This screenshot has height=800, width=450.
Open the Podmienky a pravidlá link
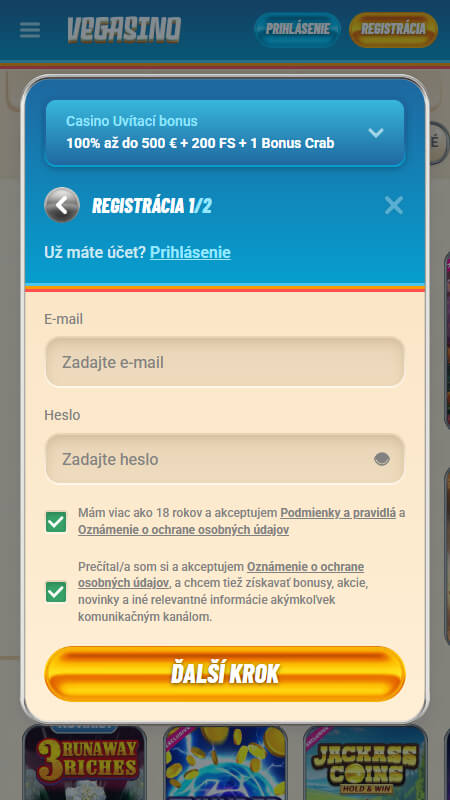(338, 513)
